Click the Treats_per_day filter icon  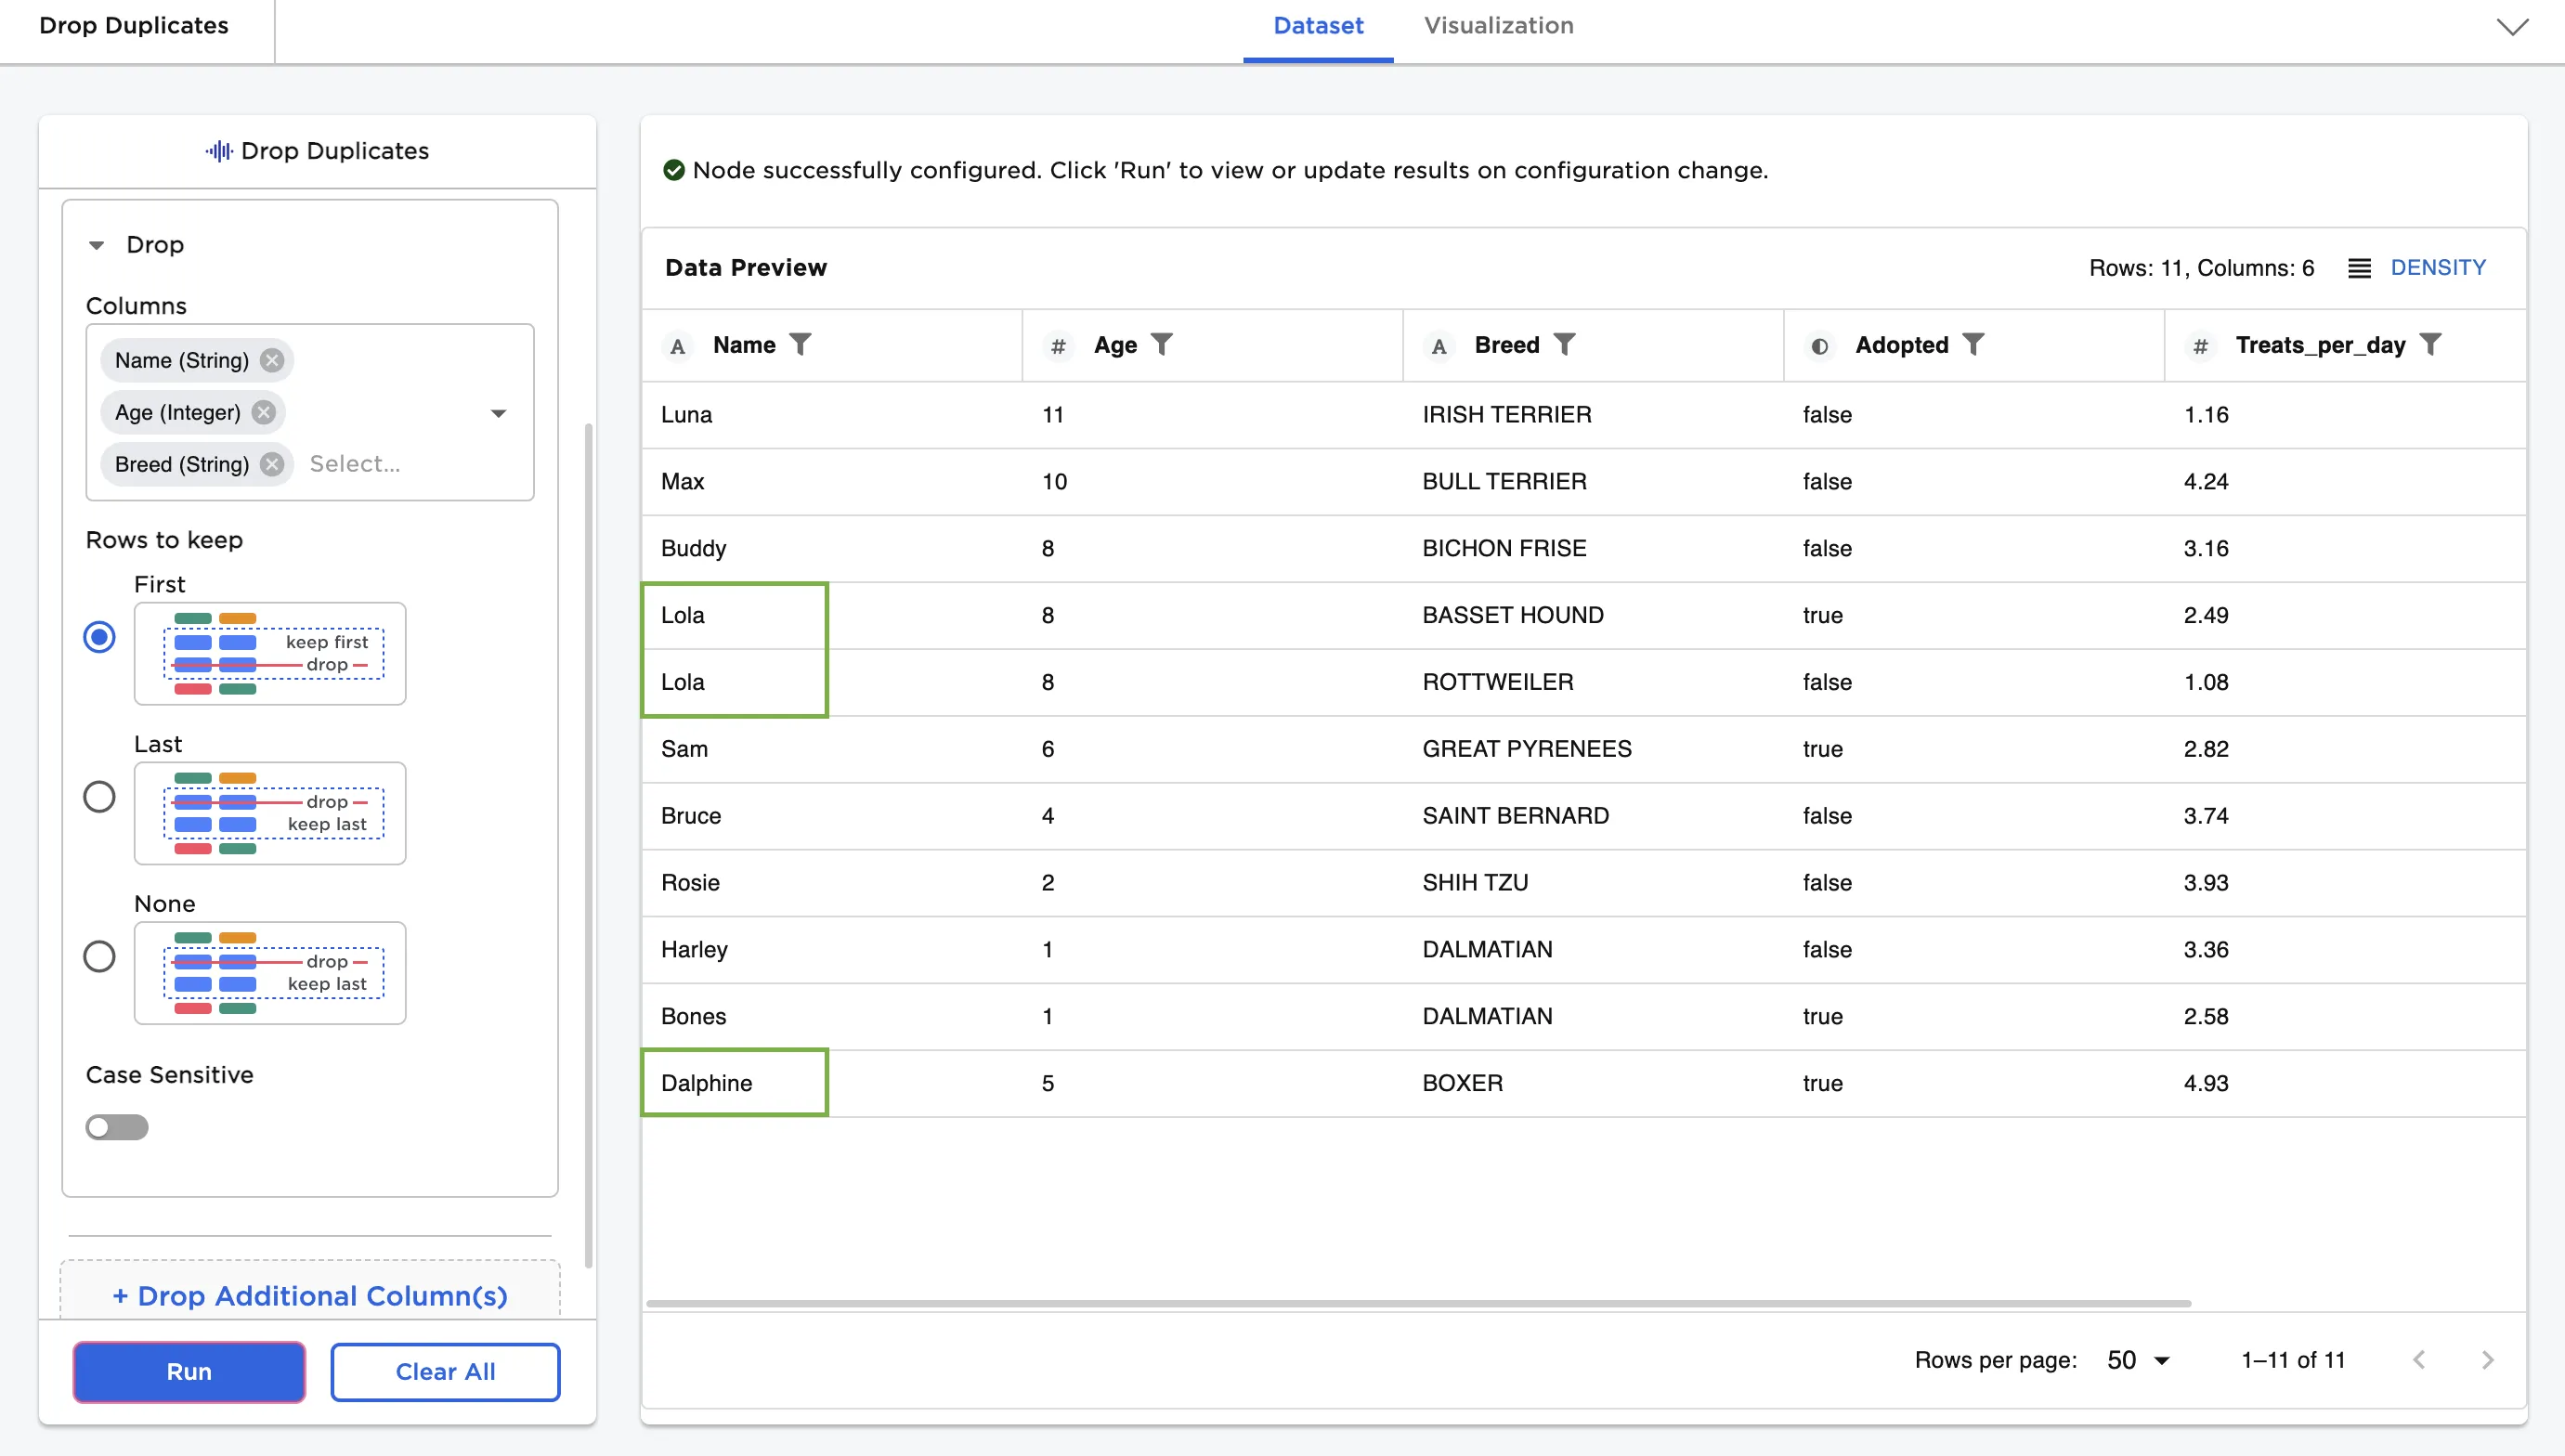coord(2431,345)
